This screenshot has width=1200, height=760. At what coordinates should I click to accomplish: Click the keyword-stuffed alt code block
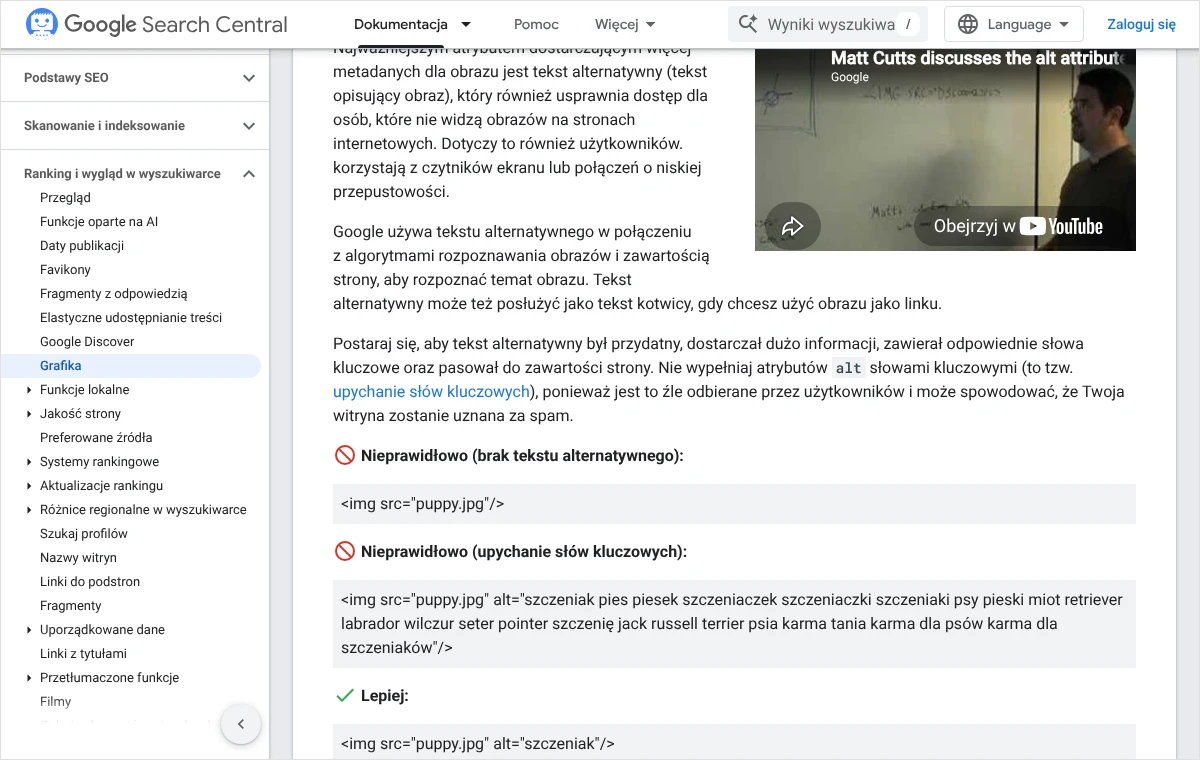734,624
